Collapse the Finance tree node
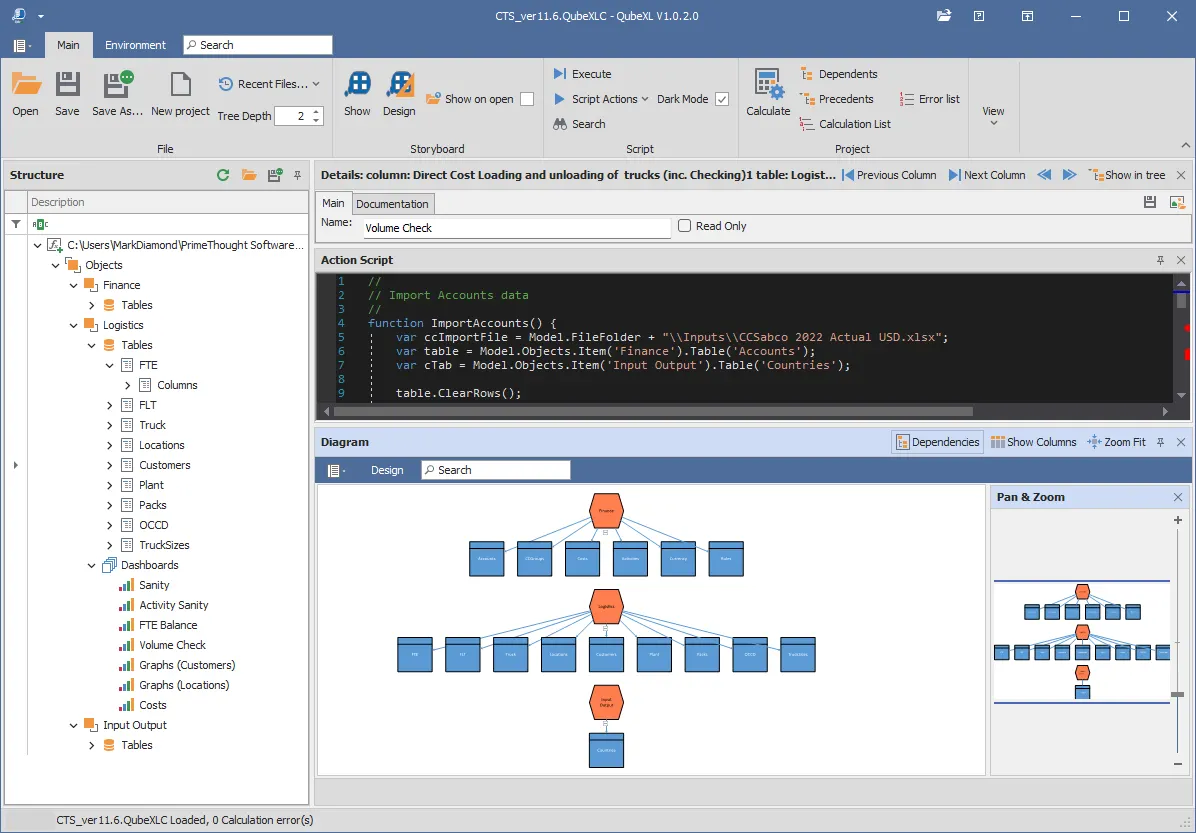The height and width of the screenshot is (833, 1196). (74, 285)
